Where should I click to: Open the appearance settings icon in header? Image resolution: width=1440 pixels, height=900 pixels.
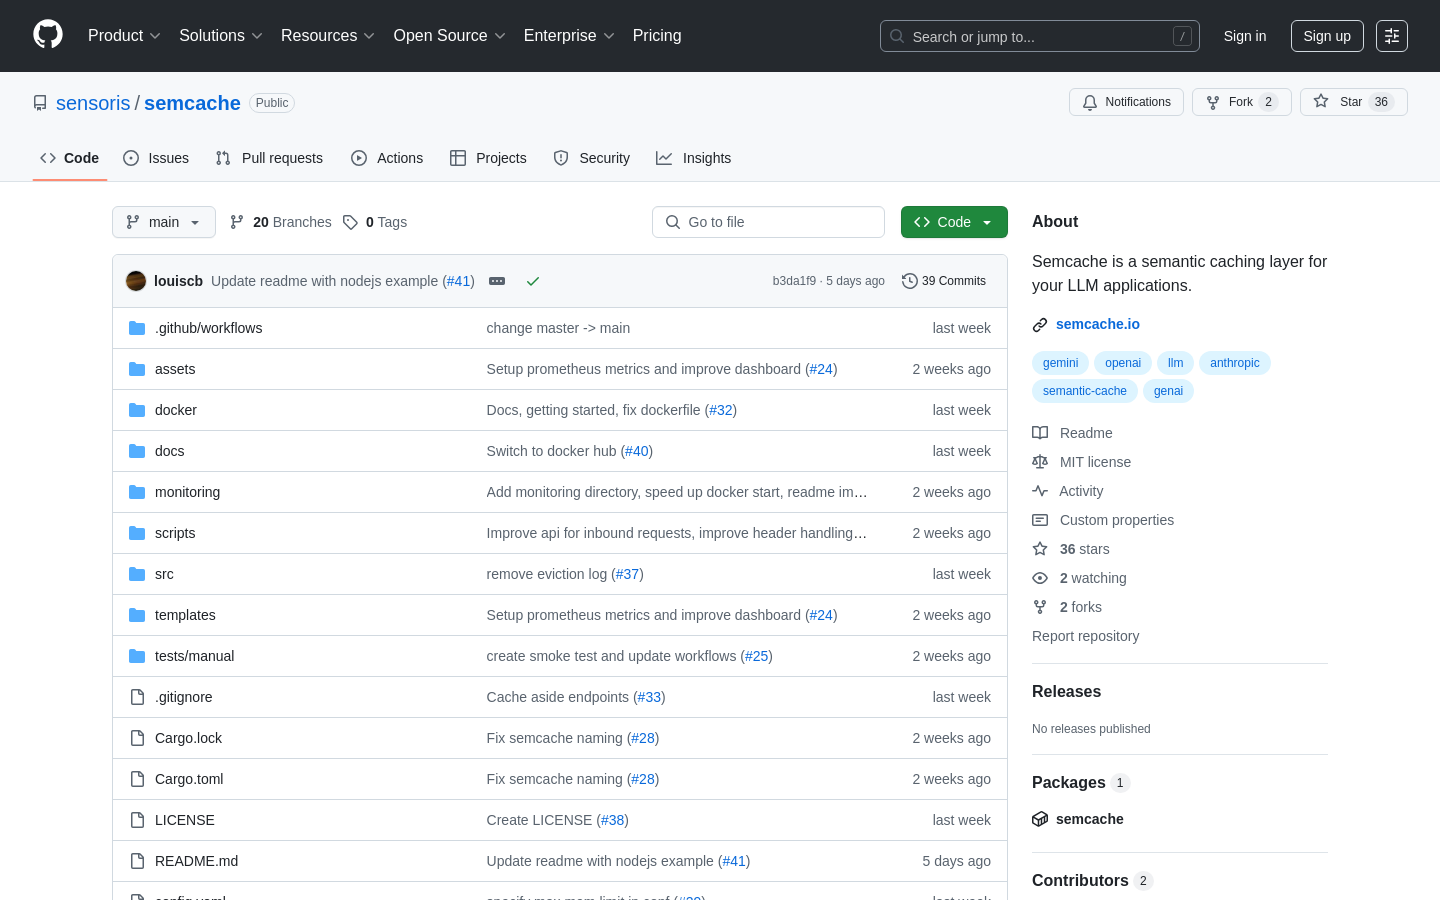[1392, 36]
